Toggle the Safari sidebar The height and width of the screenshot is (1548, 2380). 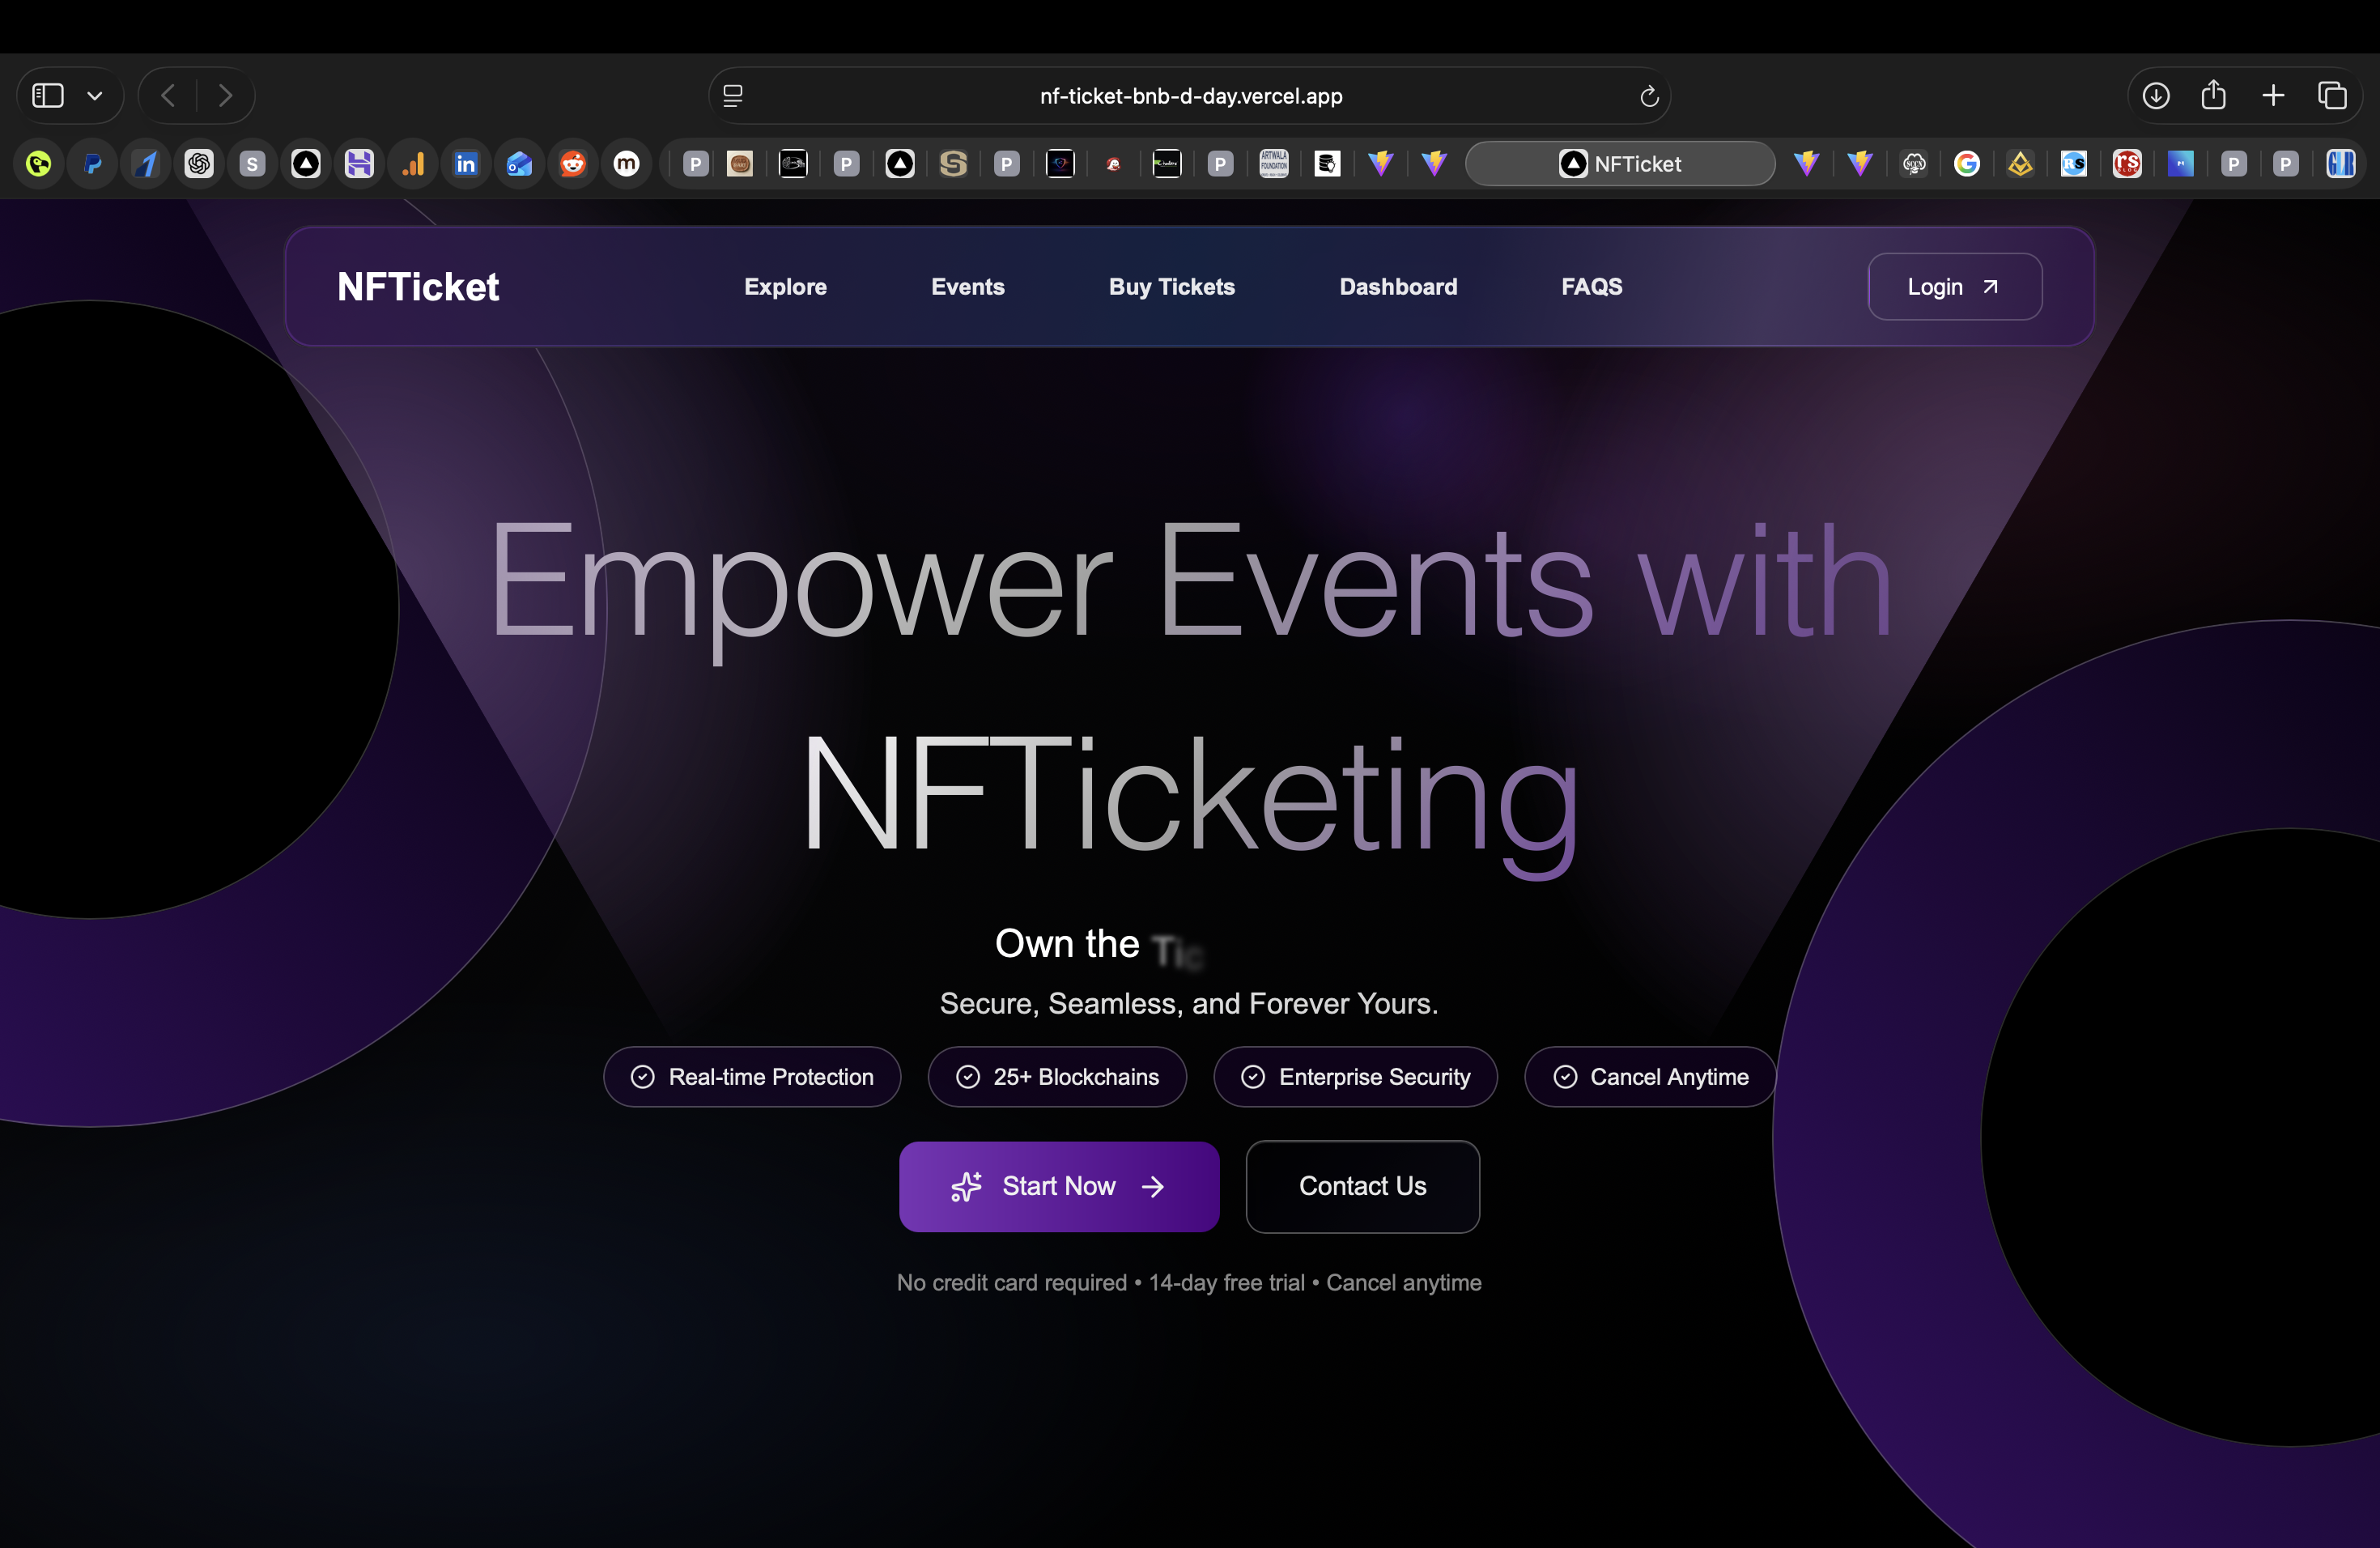pyautogui.click(x=46, y=95)
